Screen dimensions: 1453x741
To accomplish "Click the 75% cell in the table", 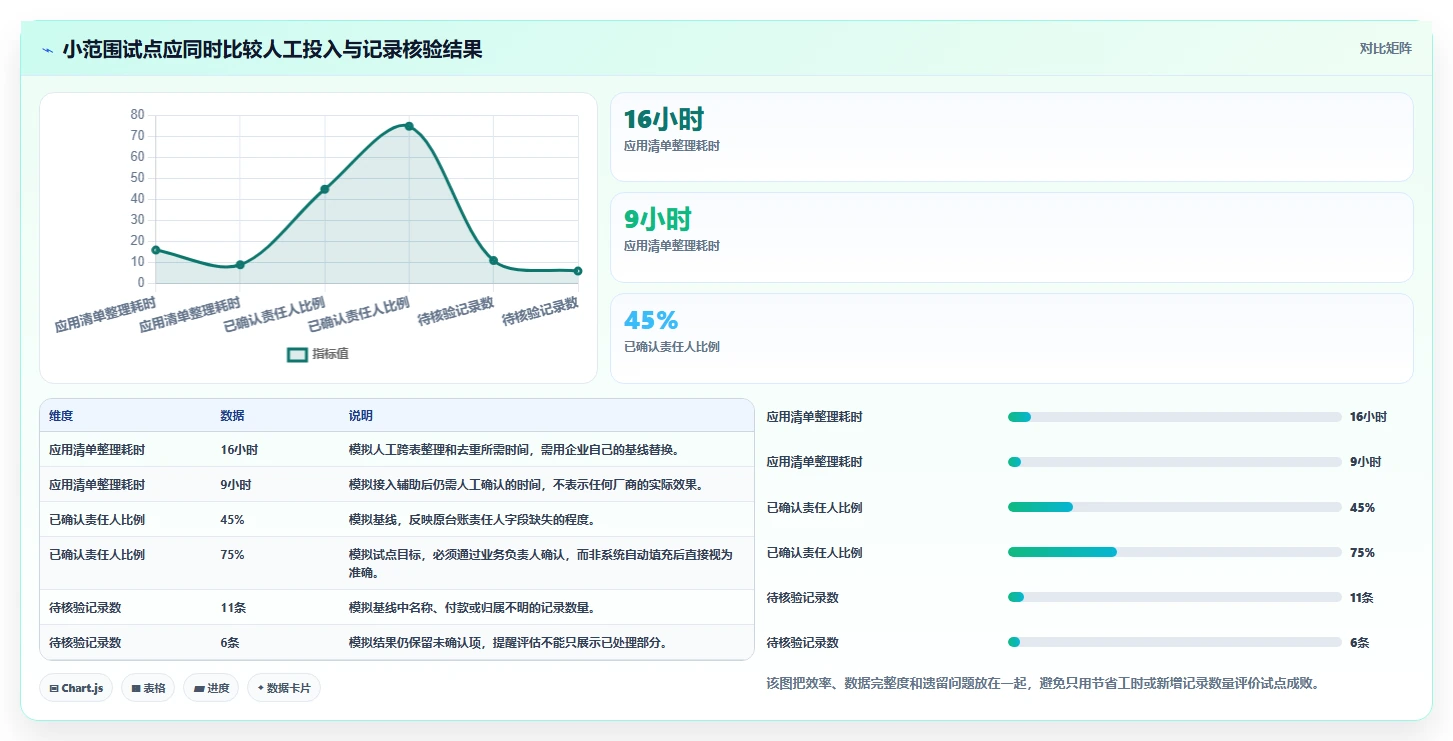I will point(232,555).
